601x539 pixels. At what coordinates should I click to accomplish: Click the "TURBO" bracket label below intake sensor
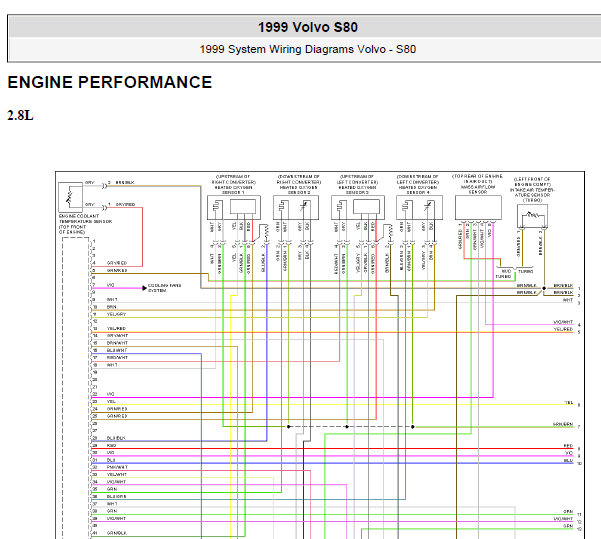525,271
